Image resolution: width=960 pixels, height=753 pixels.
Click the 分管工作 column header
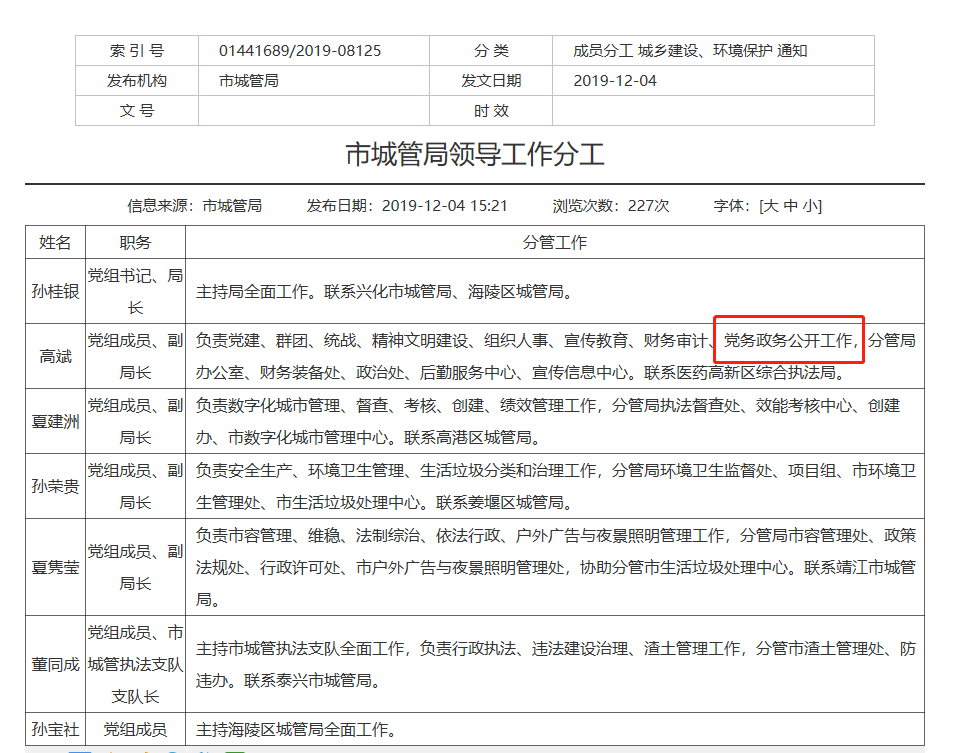point(554,242)
